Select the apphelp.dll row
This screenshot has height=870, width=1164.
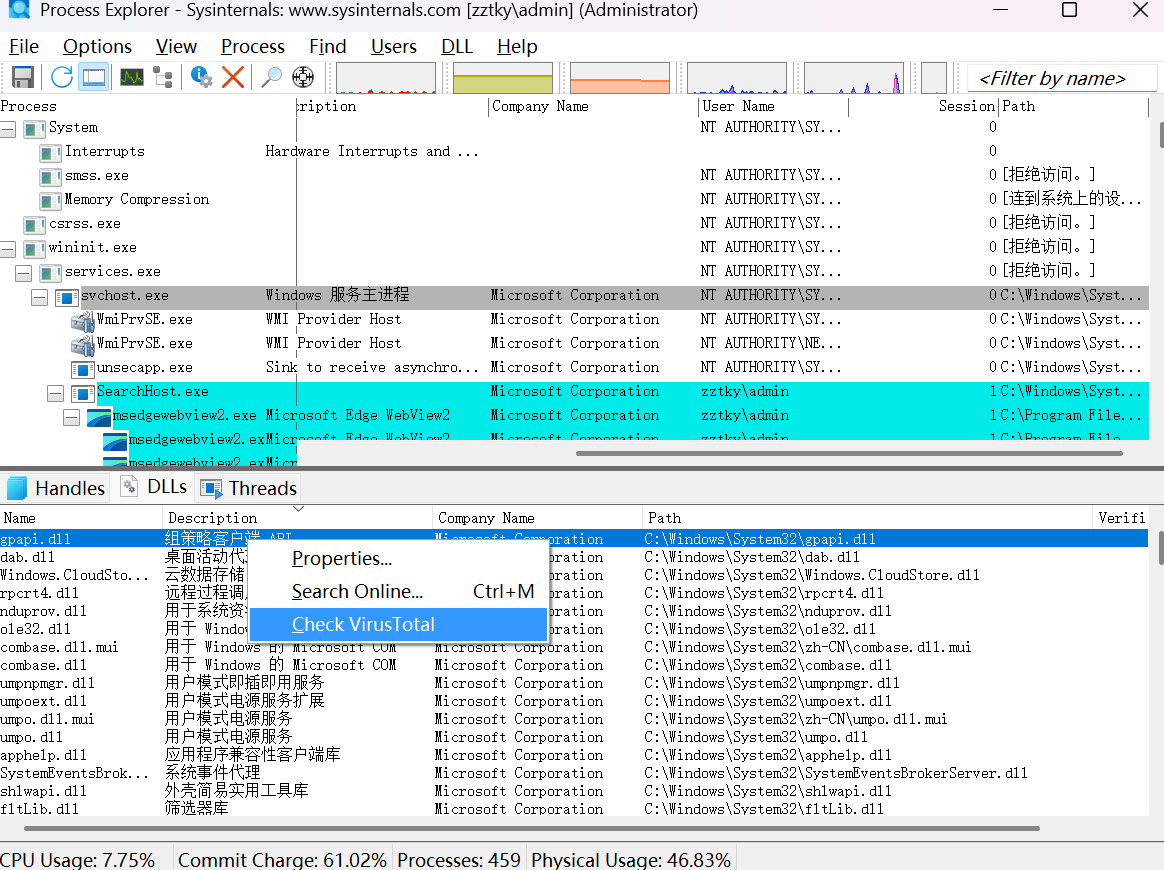pos(574,755)
